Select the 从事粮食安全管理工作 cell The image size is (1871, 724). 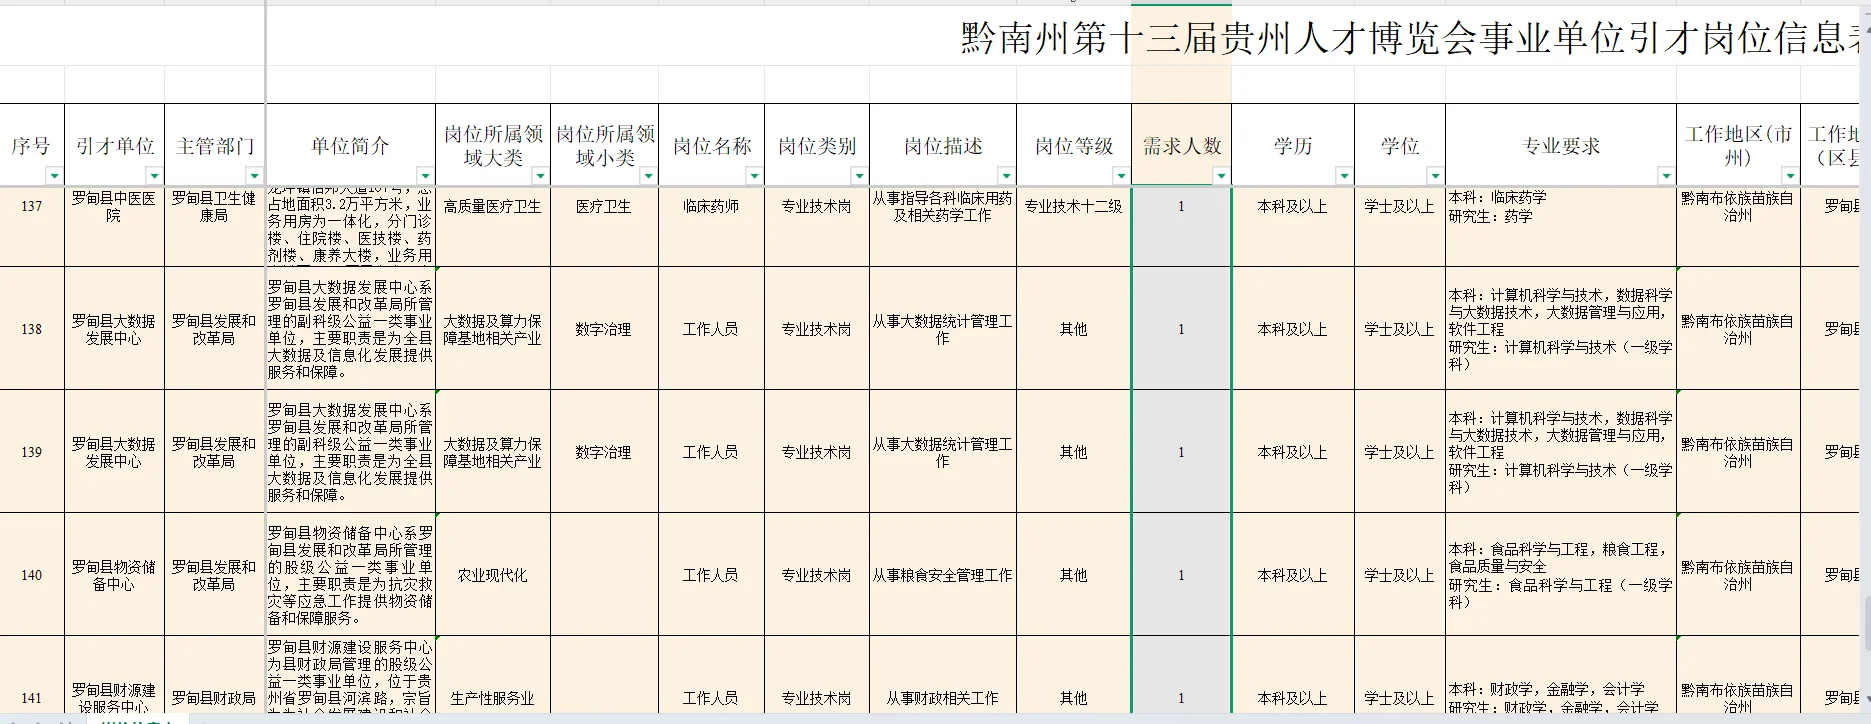(x=943, y=574)
